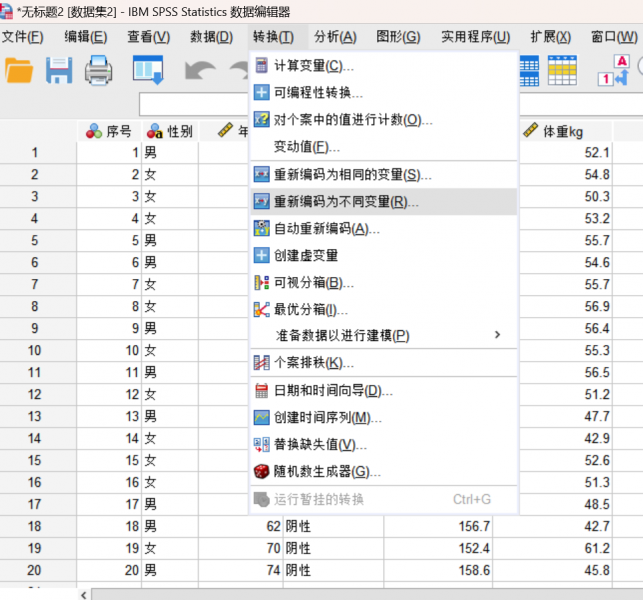Click the Open folder toolbar icon
The height and width of the screenshot is (600, 643).
19,71
